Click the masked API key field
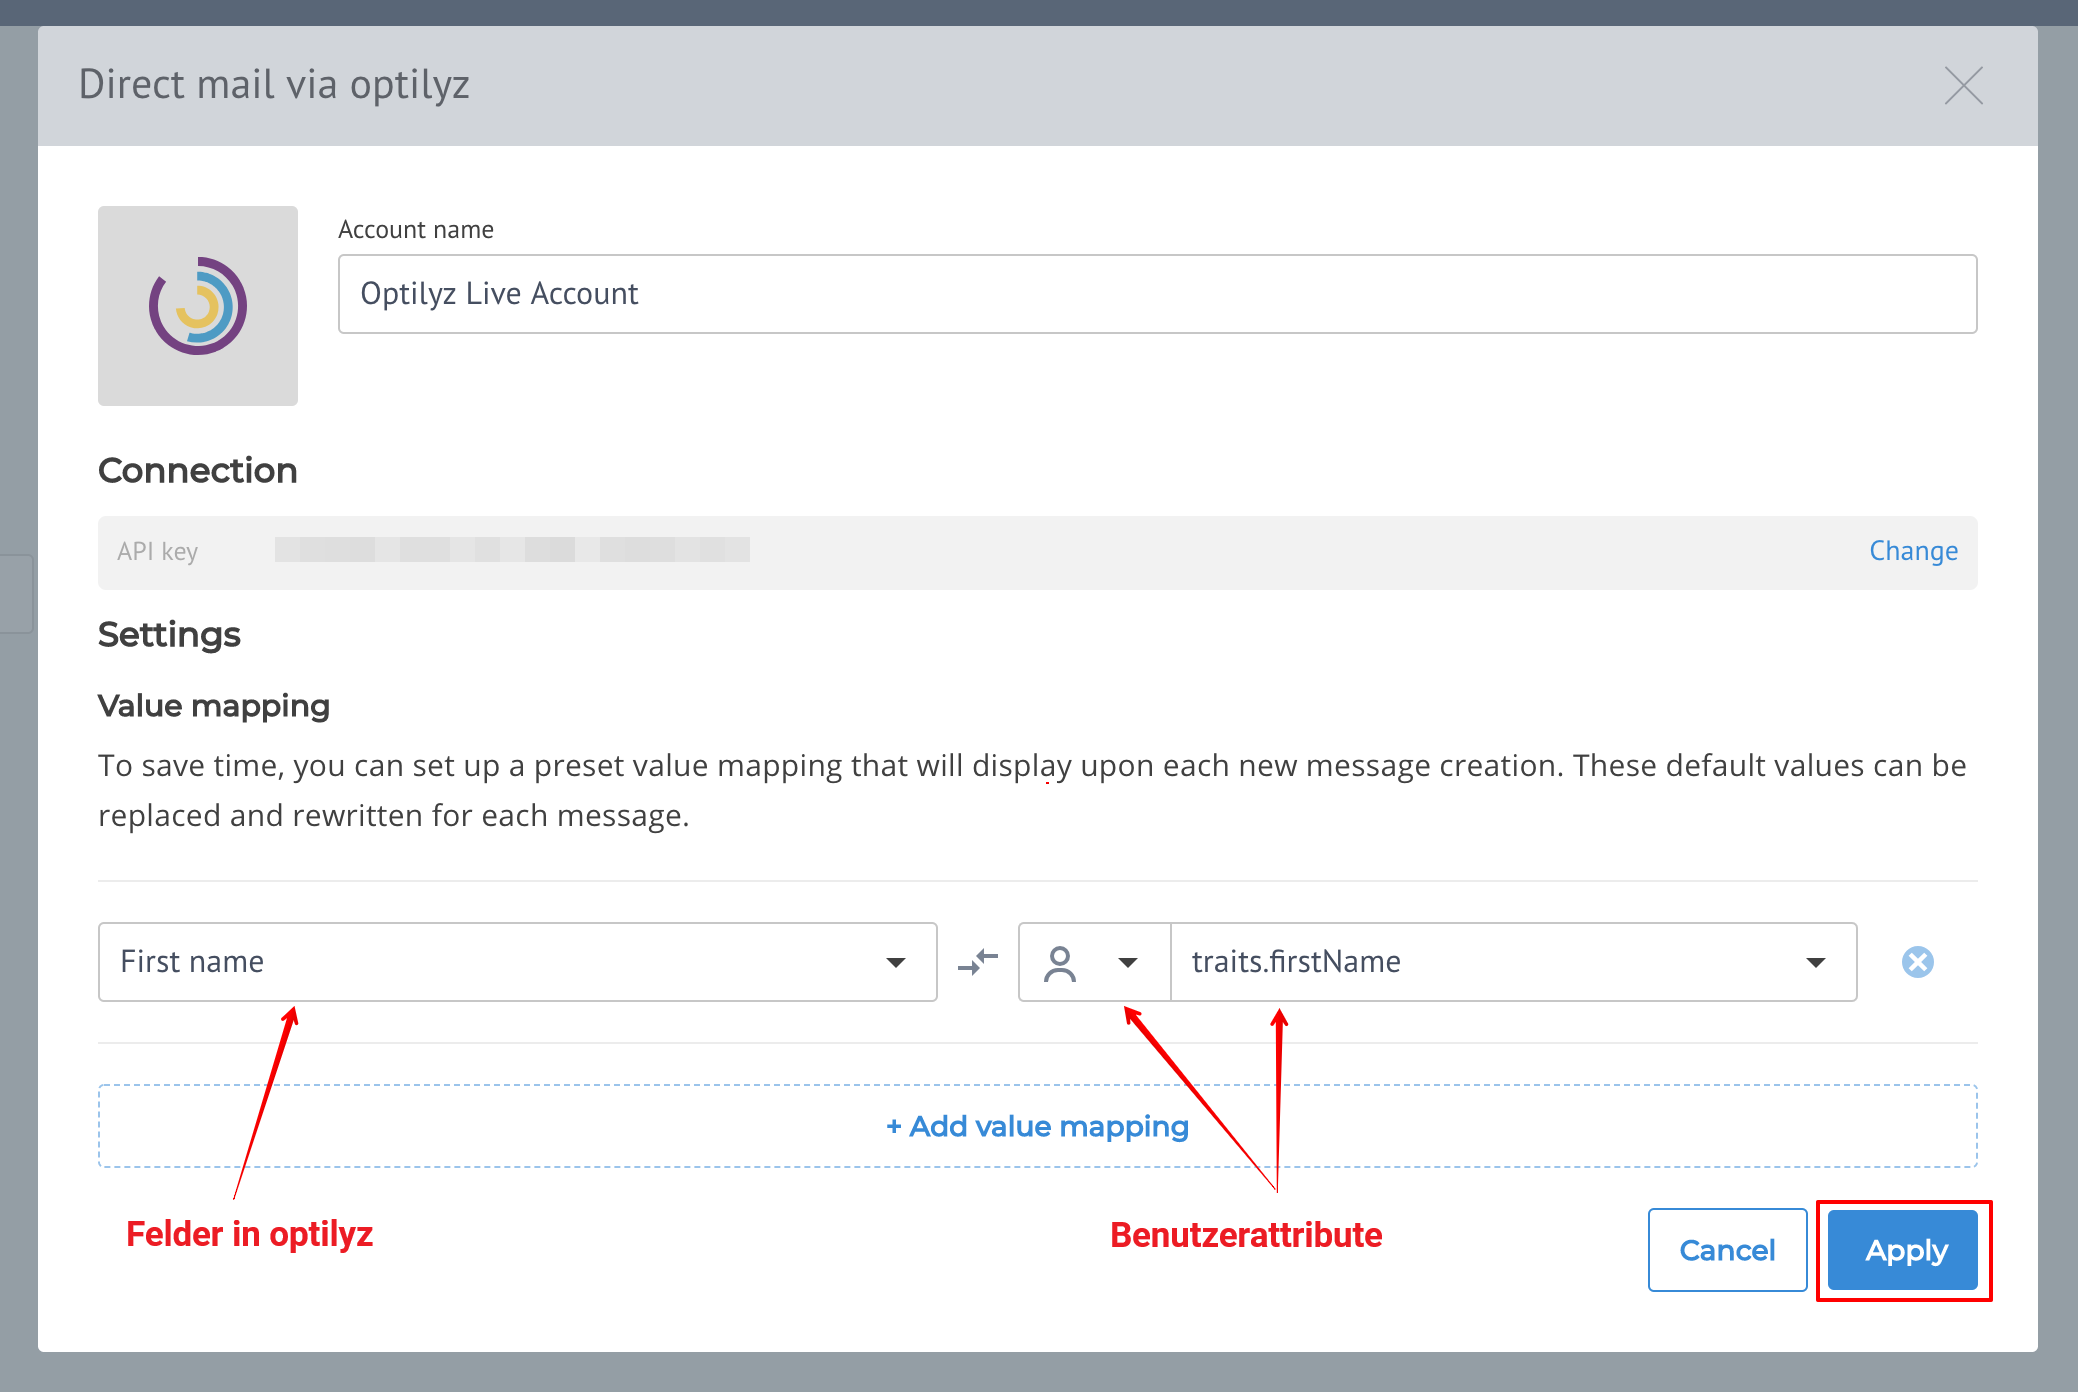Viewport: 2078px width, 1392px height. tap(512, 550)
